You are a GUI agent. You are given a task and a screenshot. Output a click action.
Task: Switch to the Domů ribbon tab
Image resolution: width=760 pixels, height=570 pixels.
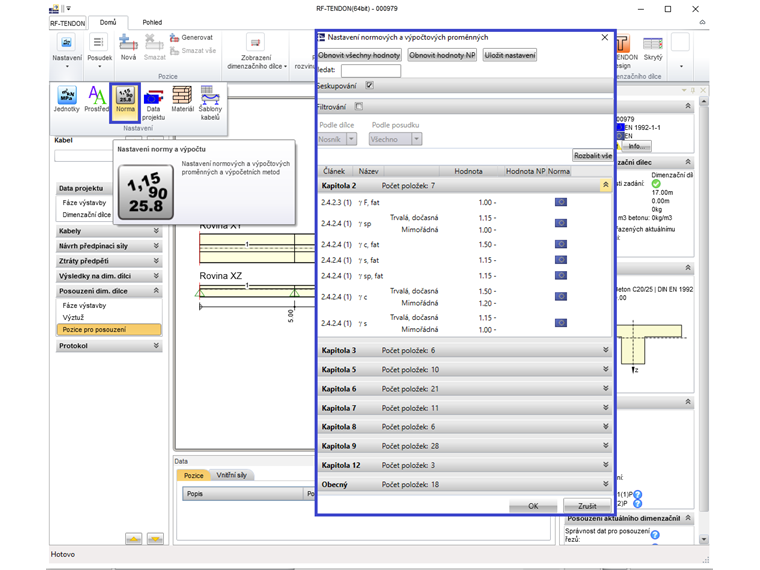[x=108, y=22]
